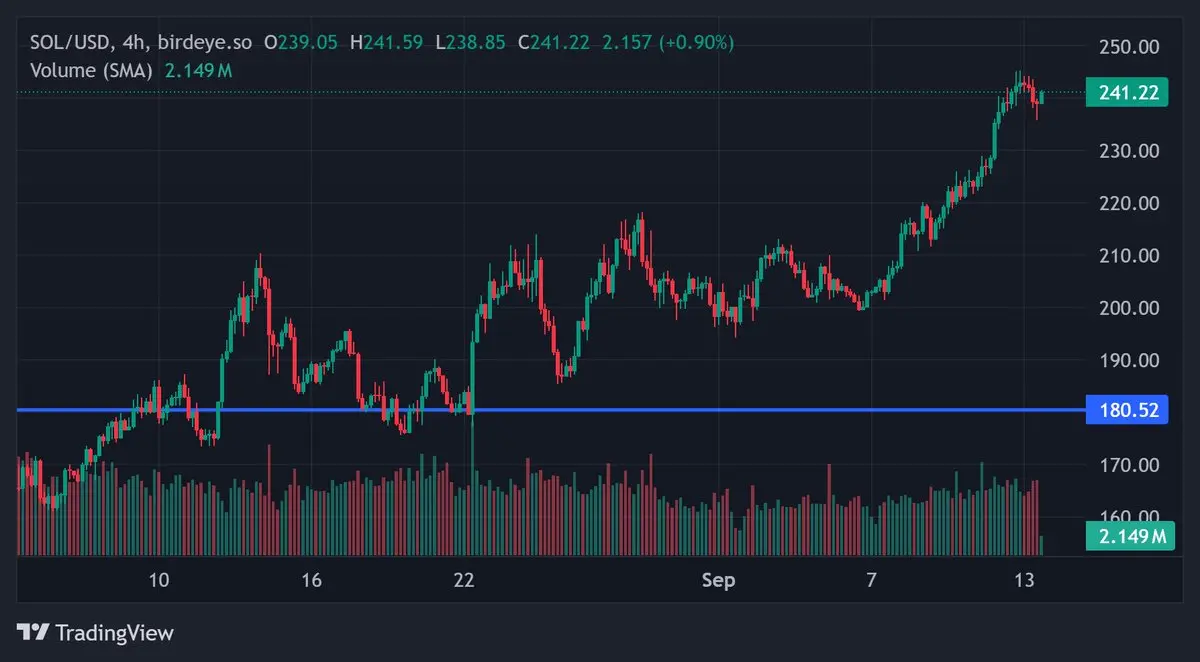
Task: Click the 13 date label on time axis
Action: click(x=1023, y=580)
